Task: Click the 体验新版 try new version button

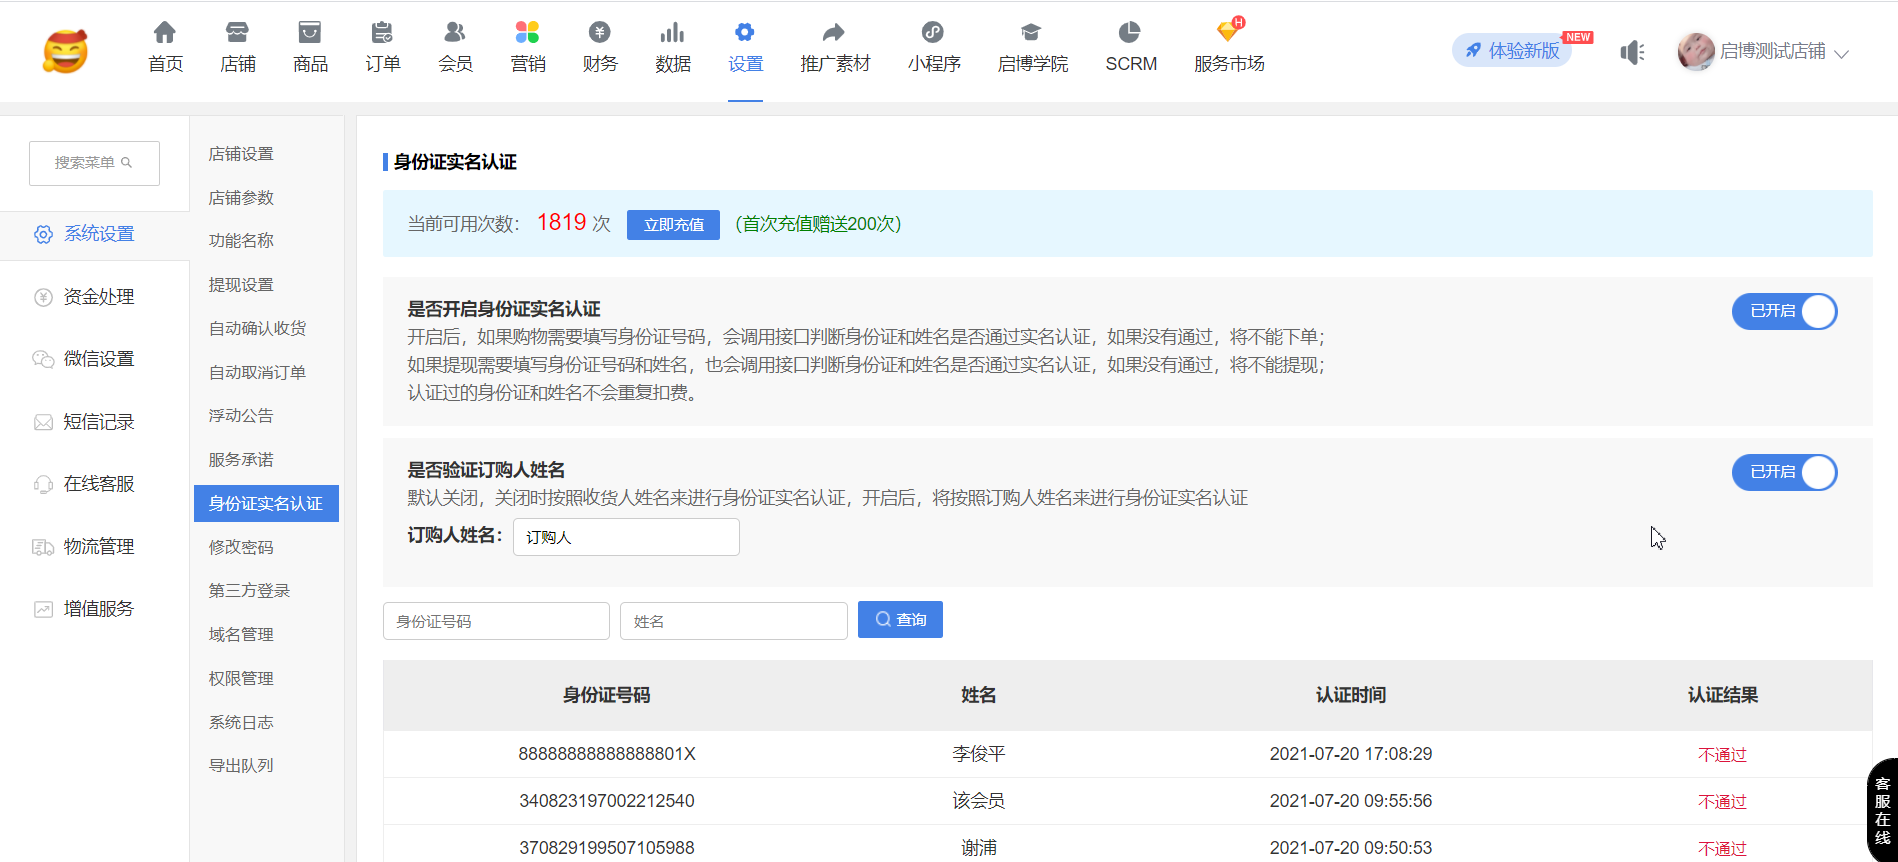Action: tap(1512, 51)
